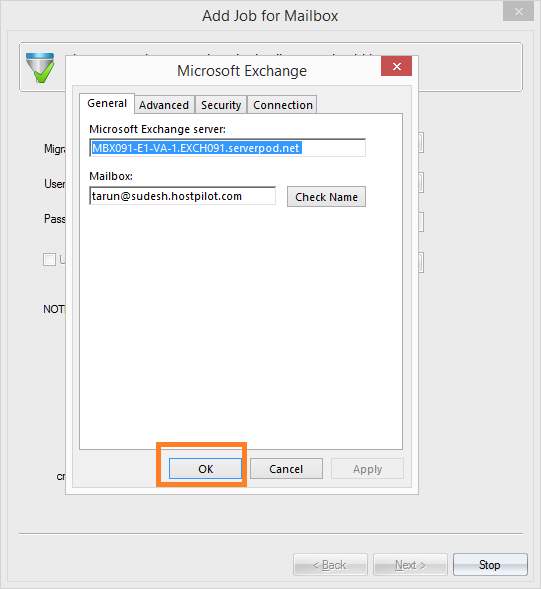Close the Microsoft Exchange dialog
Image resolution: width=541 pixels, height=589 pixels.
pos(396,66)
